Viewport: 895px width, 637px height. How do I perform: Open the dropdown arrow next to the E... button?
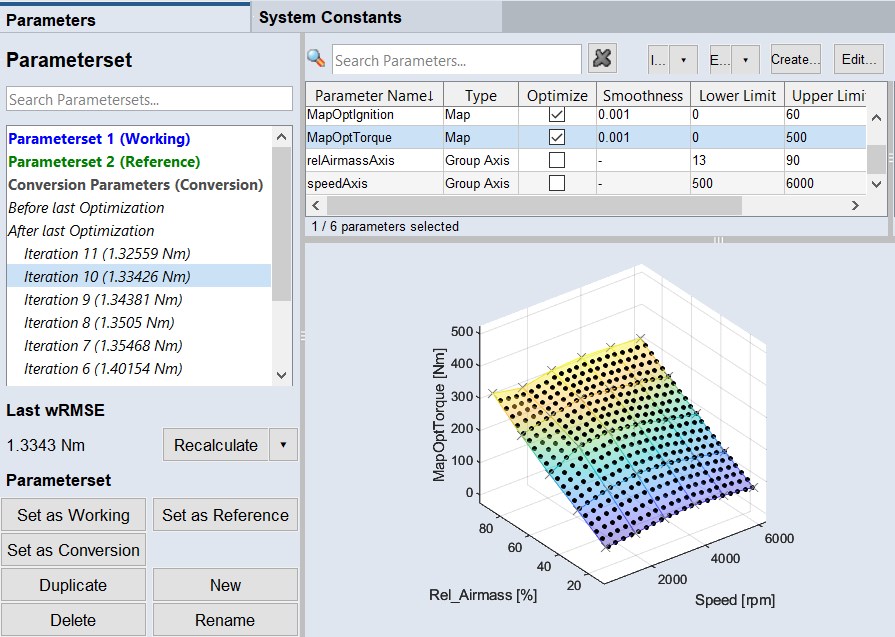pyautogui.click(x=745, y=60)
